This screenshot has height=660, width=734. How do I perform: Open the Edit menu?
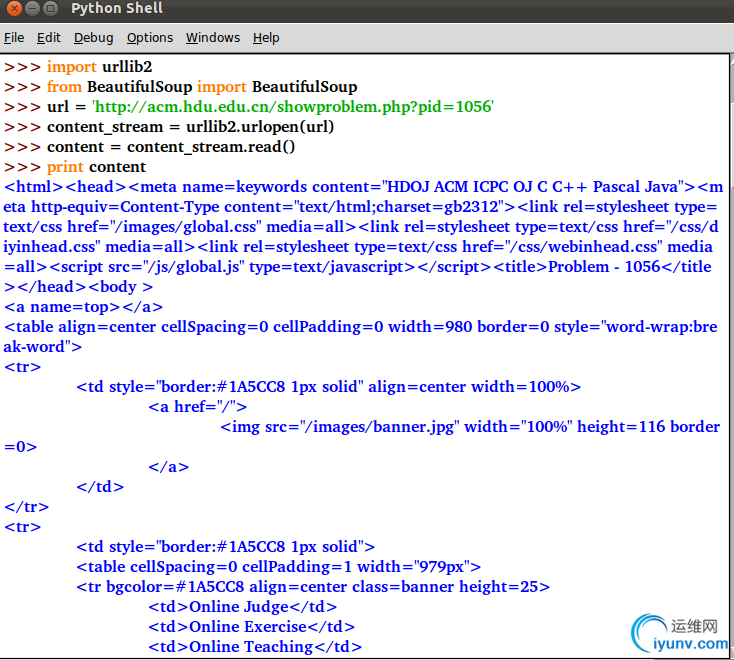49,37
